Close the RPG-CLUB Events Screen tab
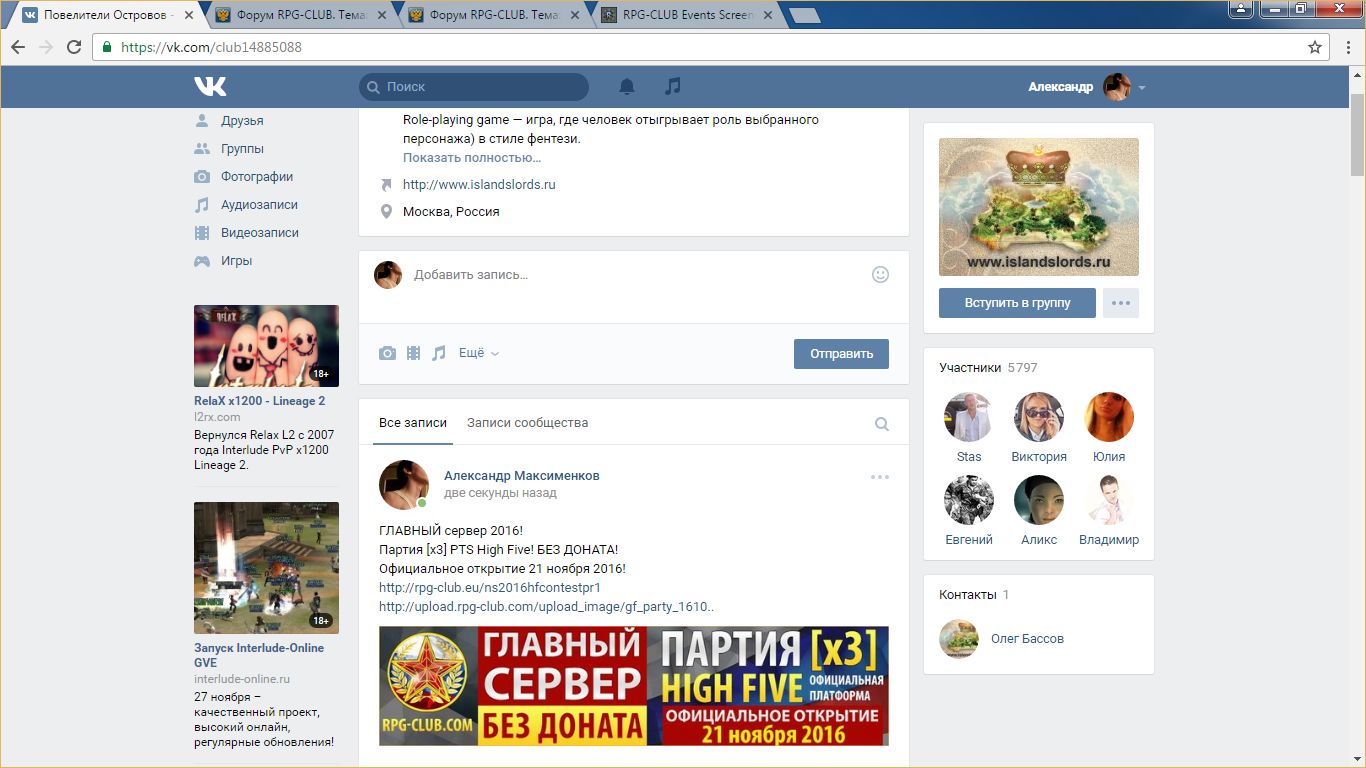This screenshot has height=768, width=1366. click(x=767, y=15)
